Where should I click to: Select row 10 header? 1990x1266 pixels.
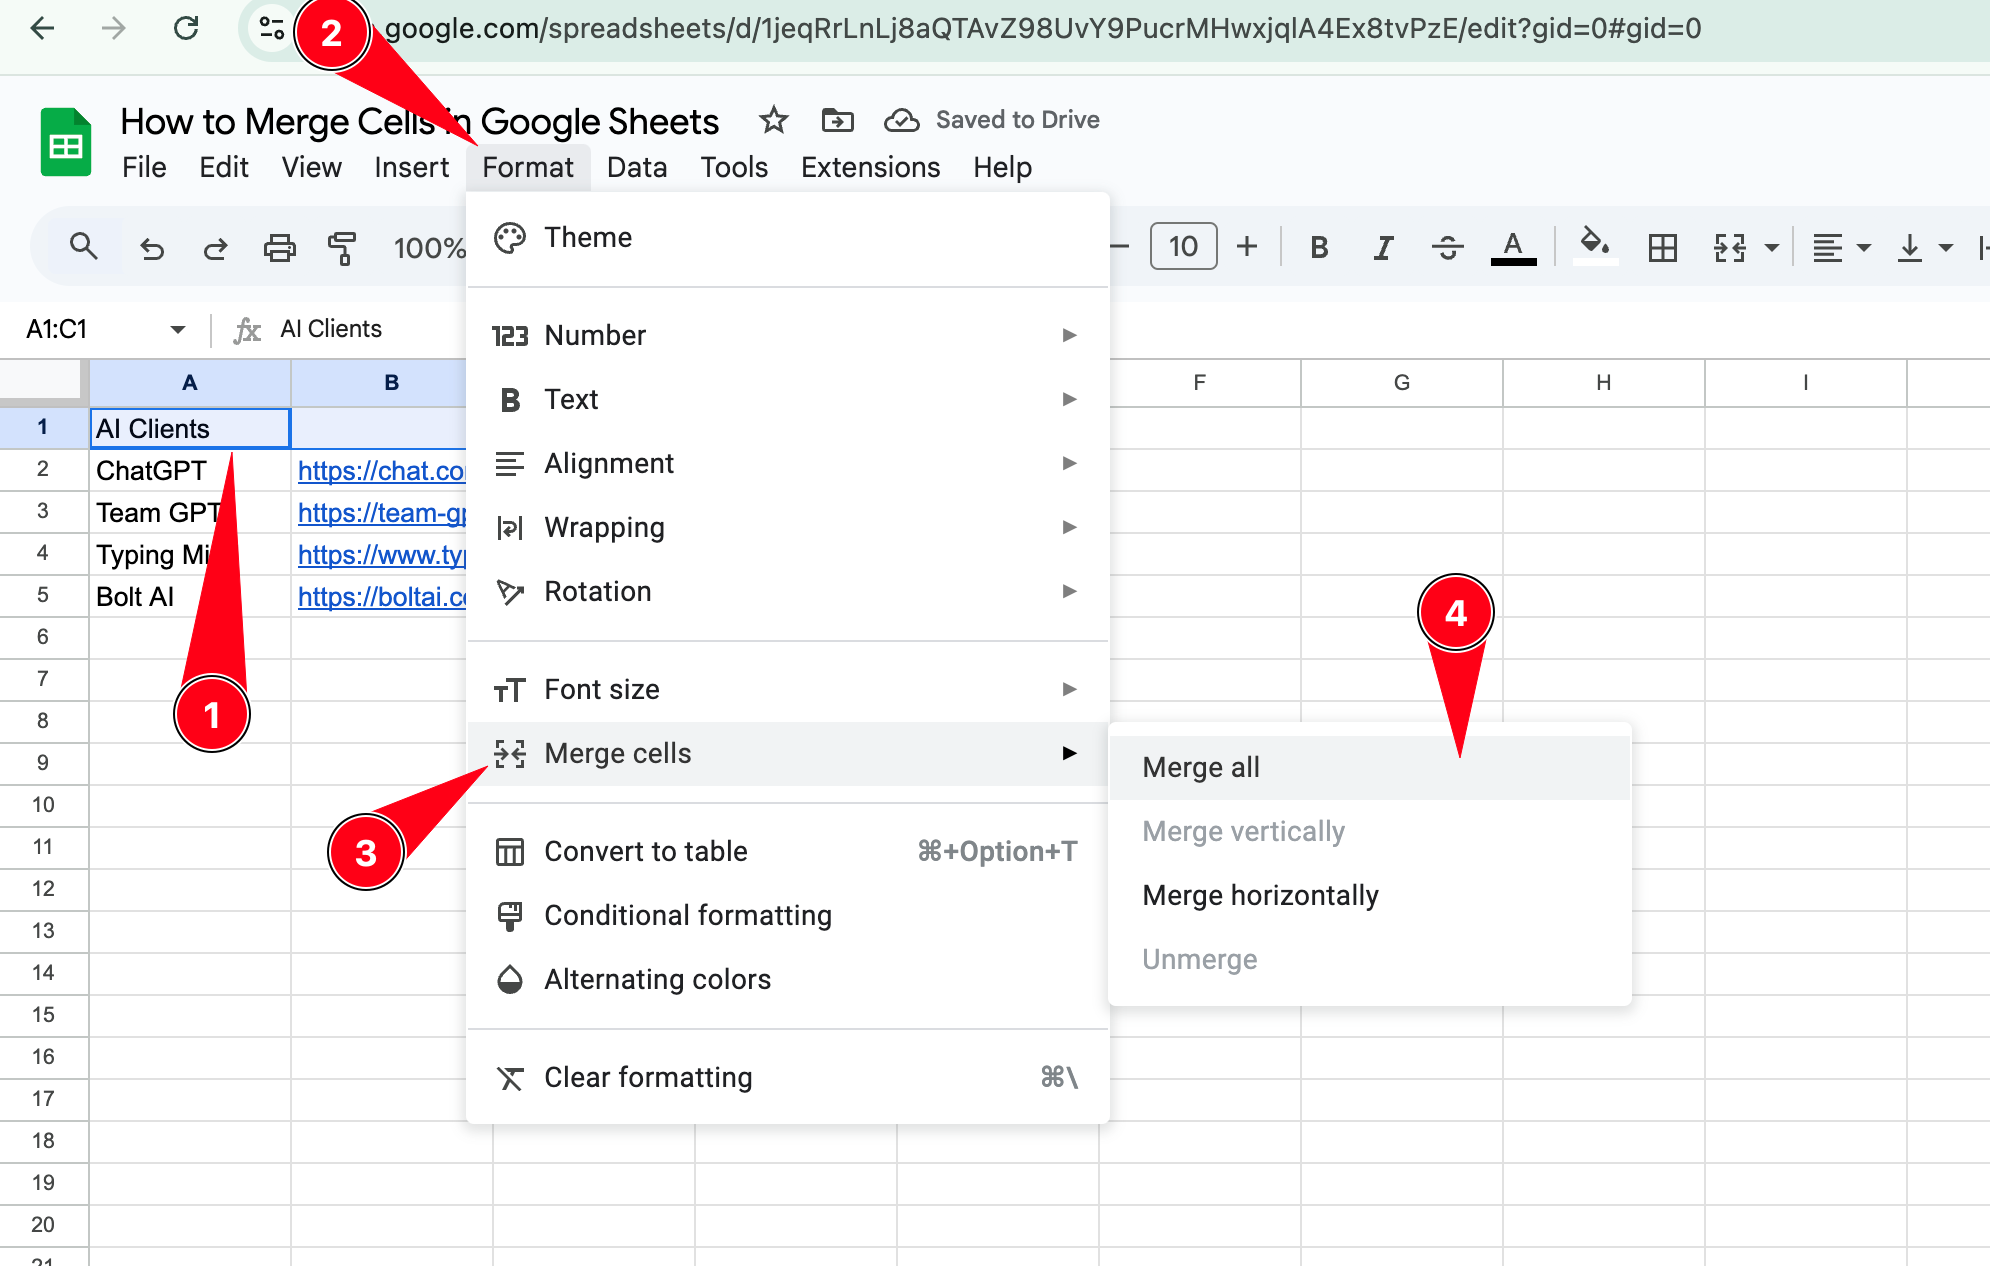(43, 804)
